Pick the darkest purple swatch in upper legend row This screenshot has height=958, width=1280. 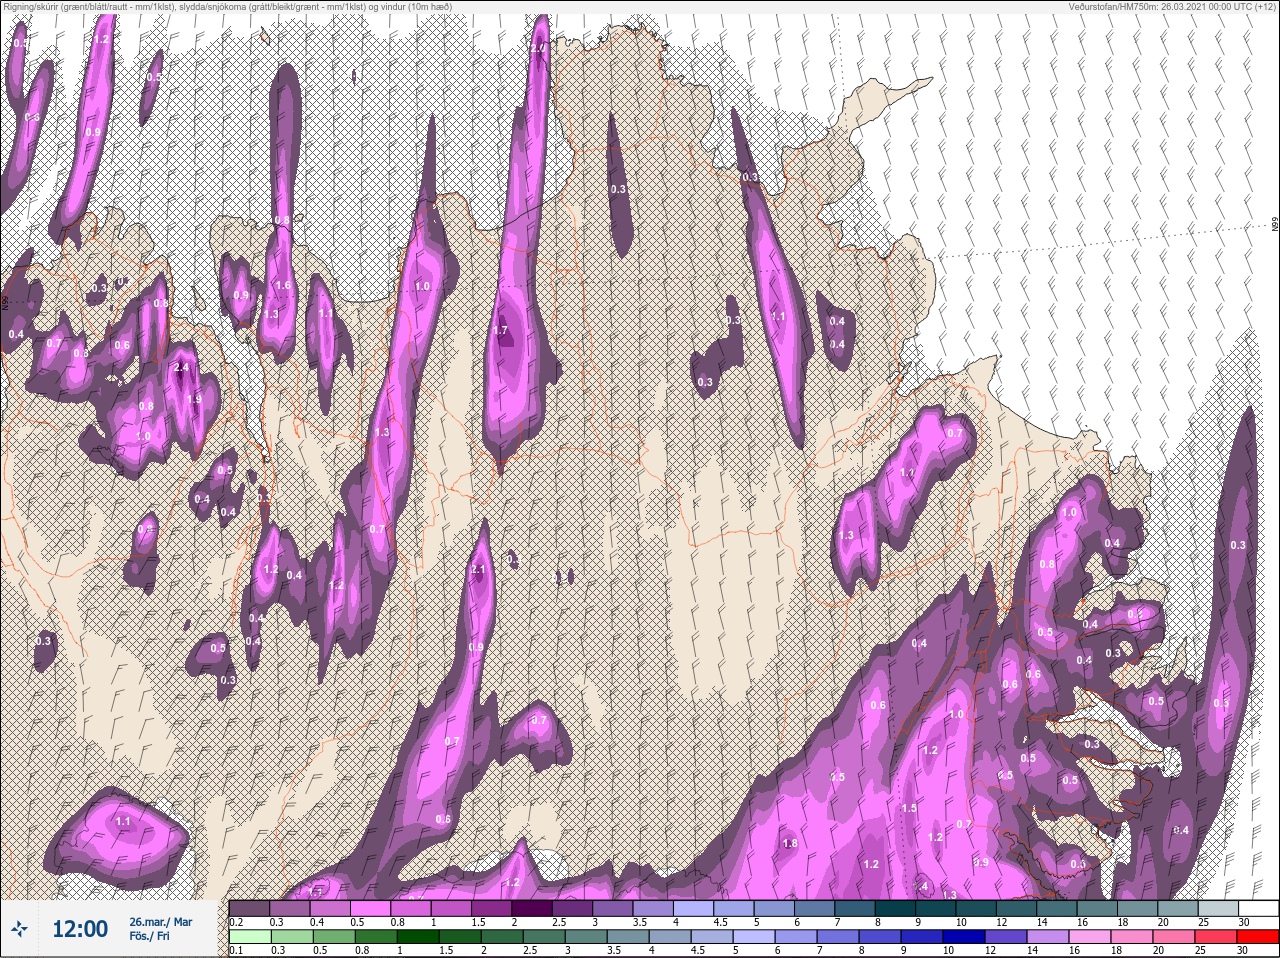532,908
